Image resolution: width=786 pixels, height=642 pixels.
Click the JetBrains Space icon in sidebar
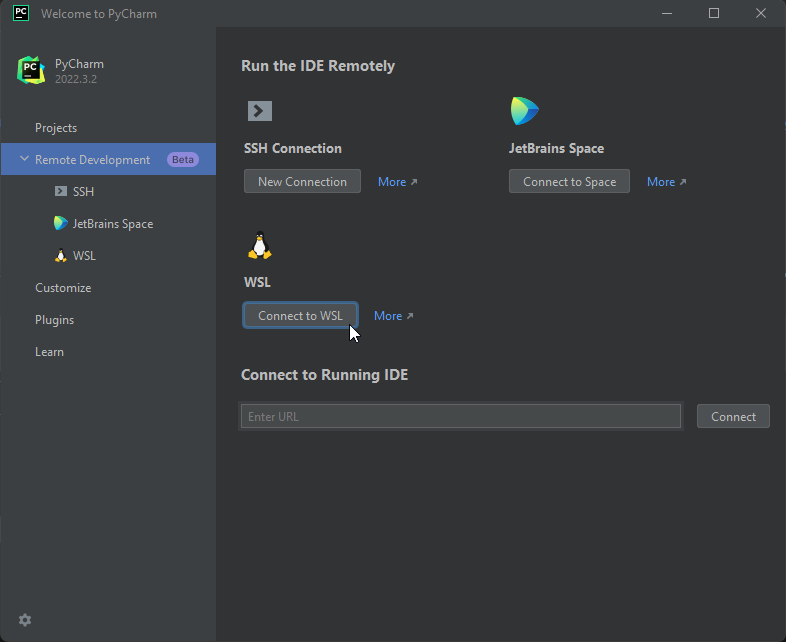click(61, 224)
